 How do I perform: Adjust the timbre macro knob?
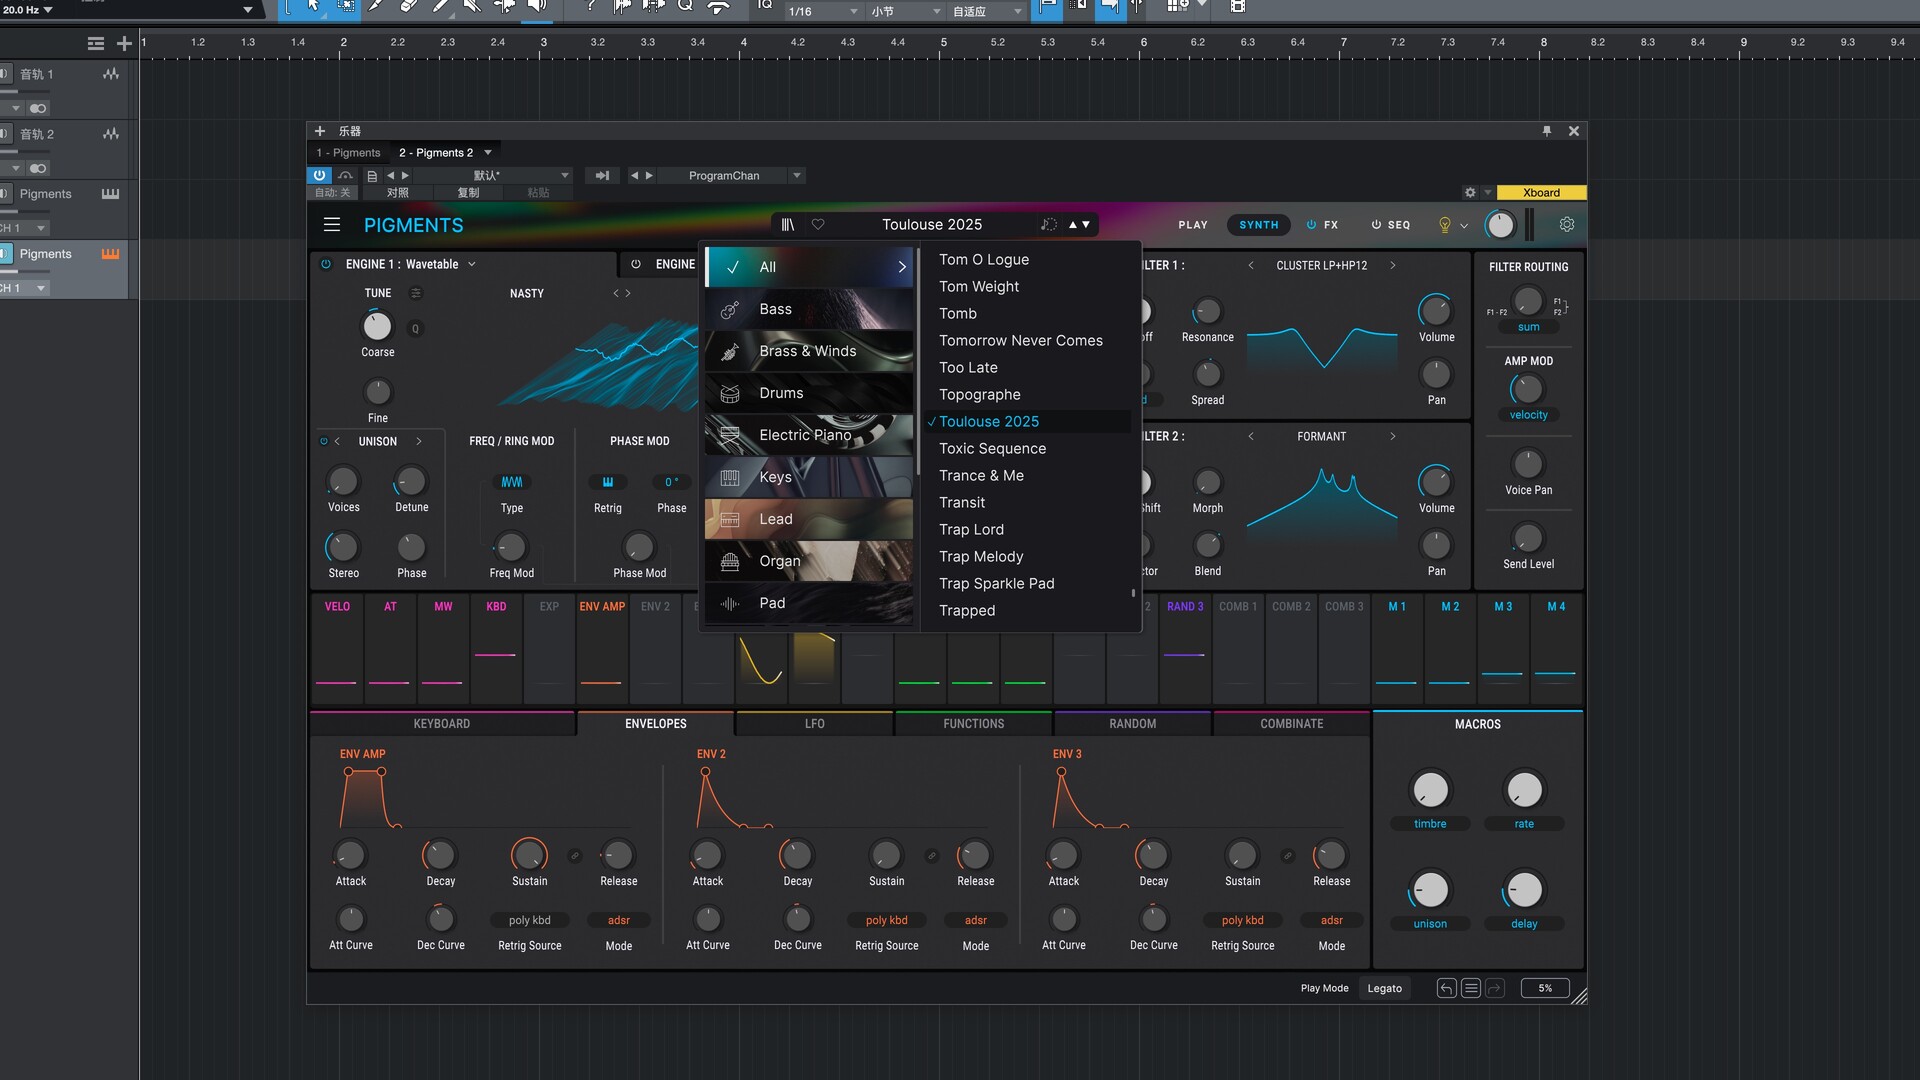coord(1430,790)
